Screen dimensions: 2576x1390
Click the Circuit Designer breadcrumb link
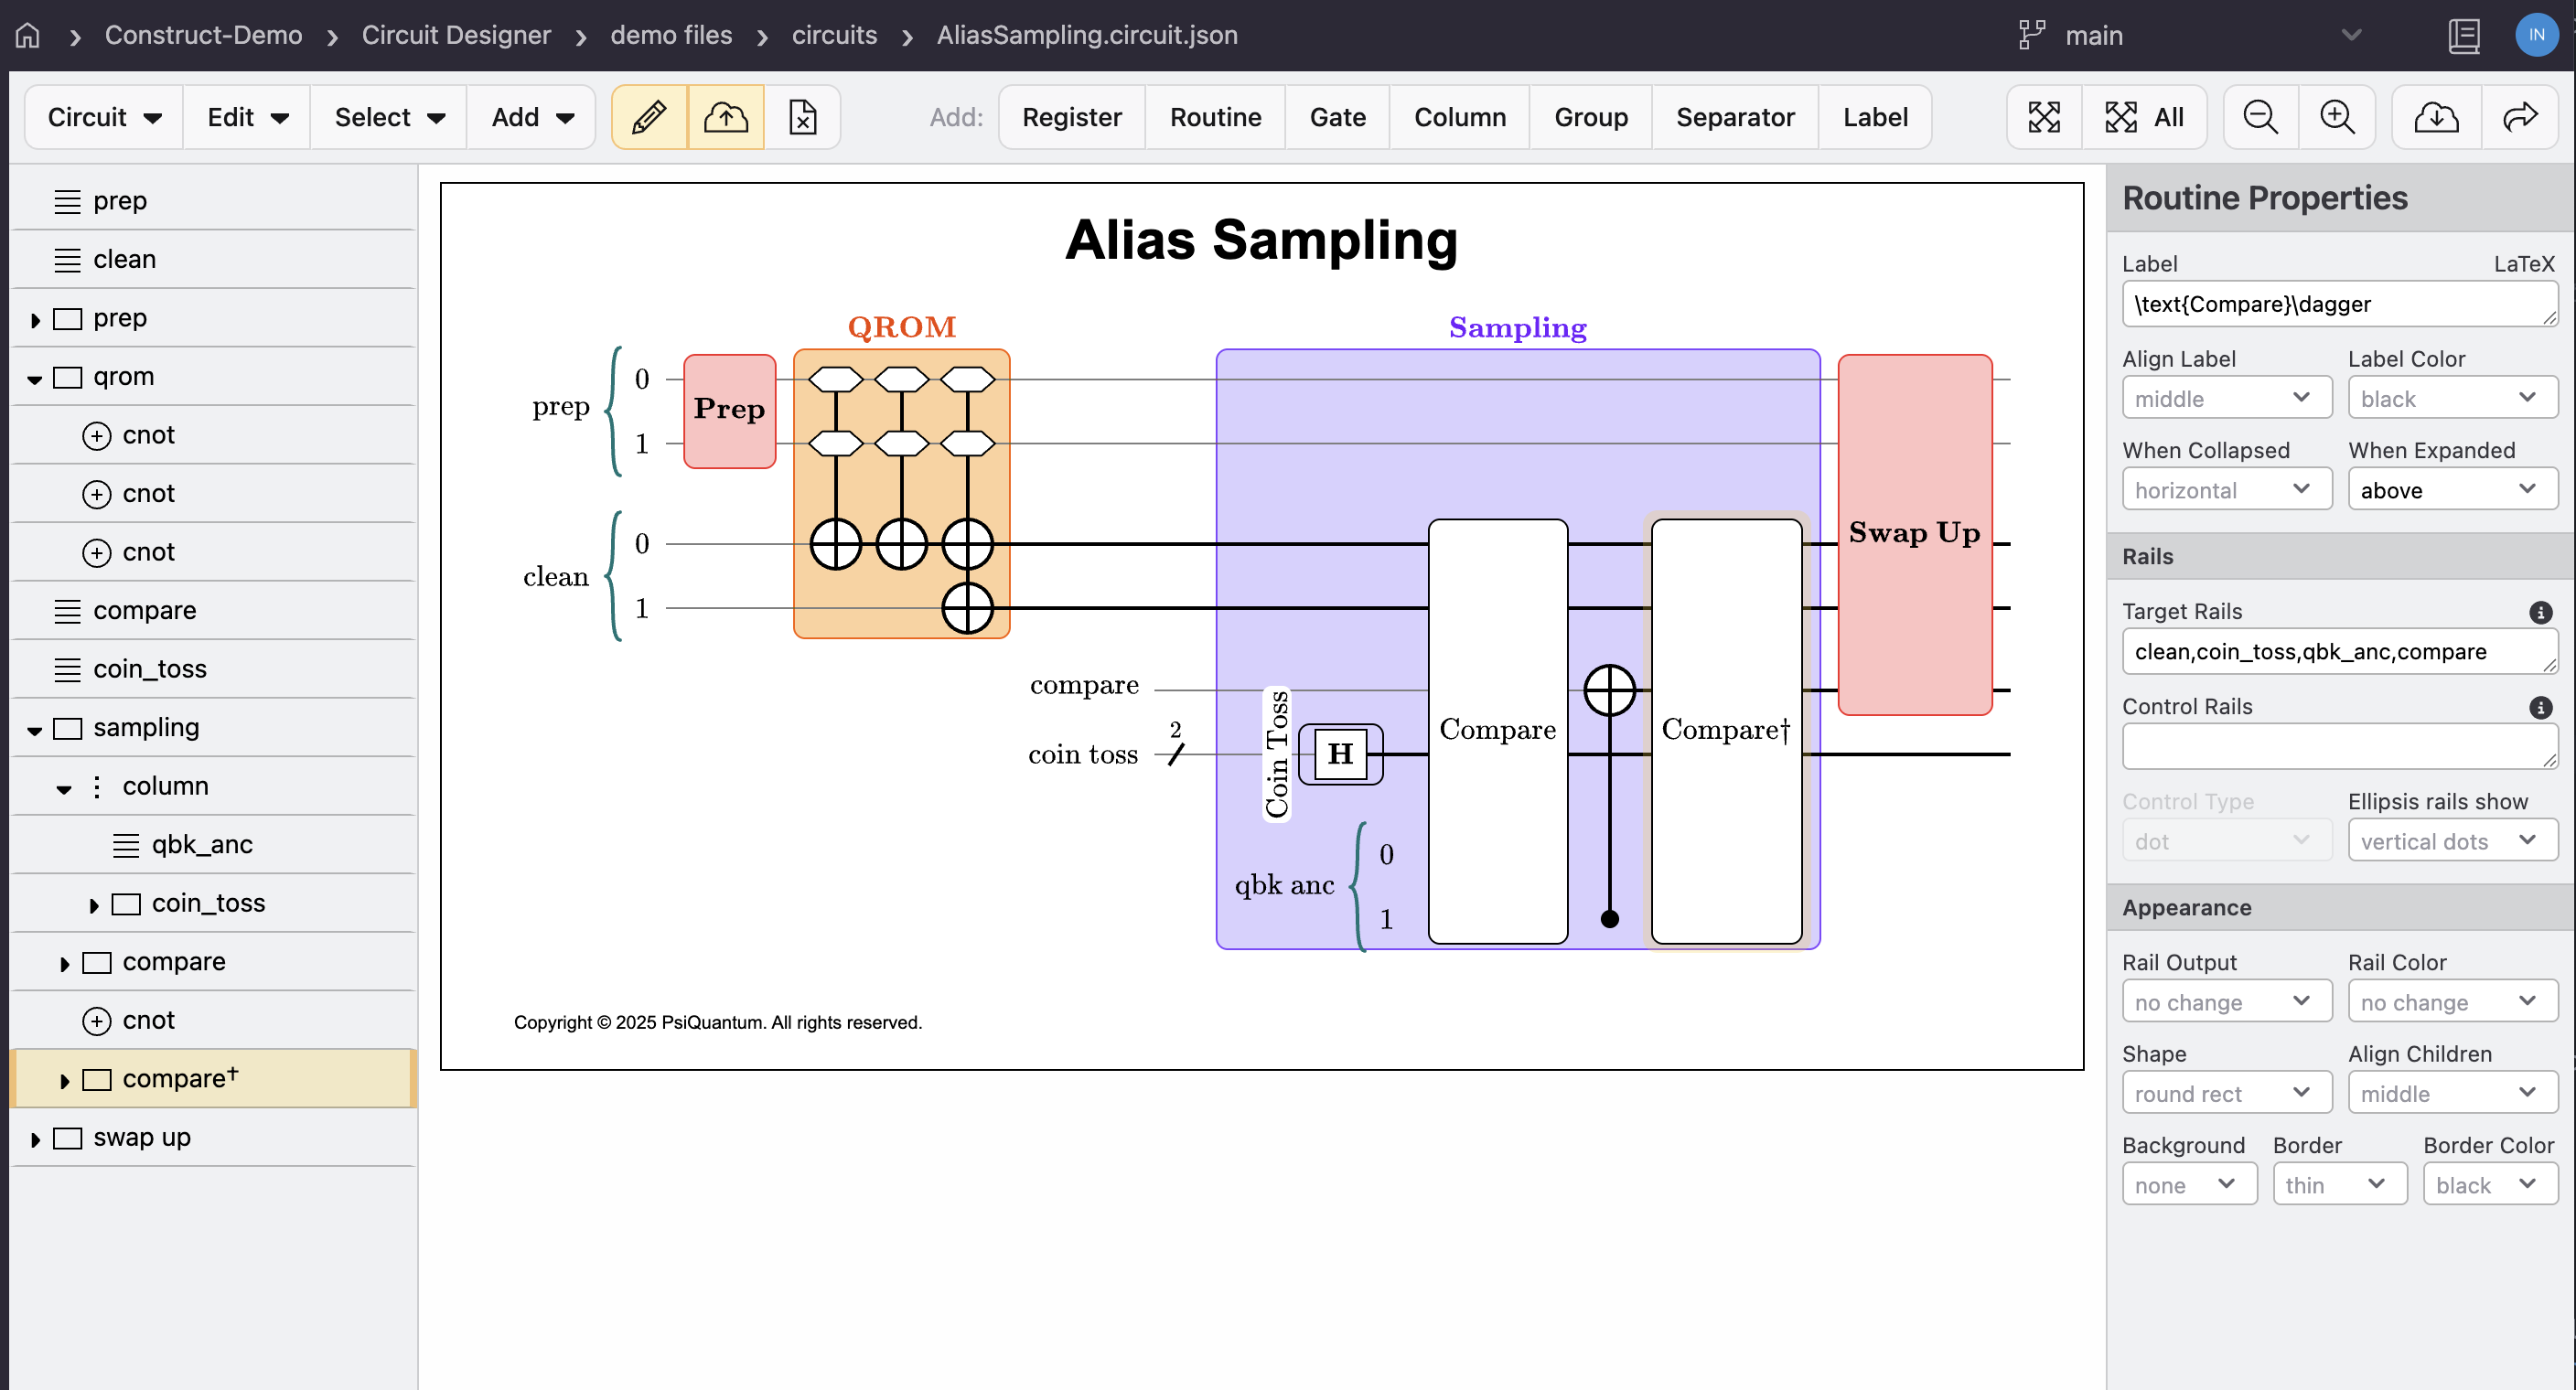click(456, 35)
